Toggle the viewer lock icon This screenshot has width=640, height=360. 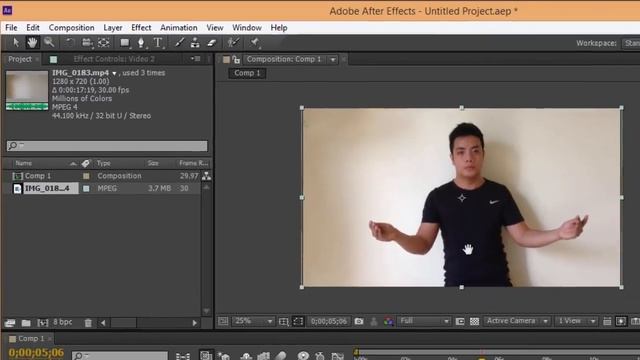click(x=236, y=60)
